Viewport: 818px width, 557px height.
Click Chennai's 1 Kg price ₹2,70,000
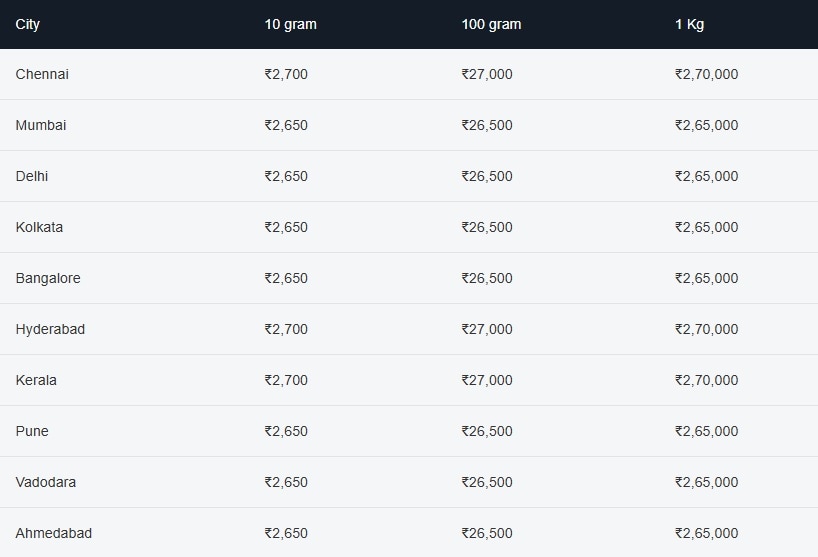pyautogui.click(x=707, y=74)
